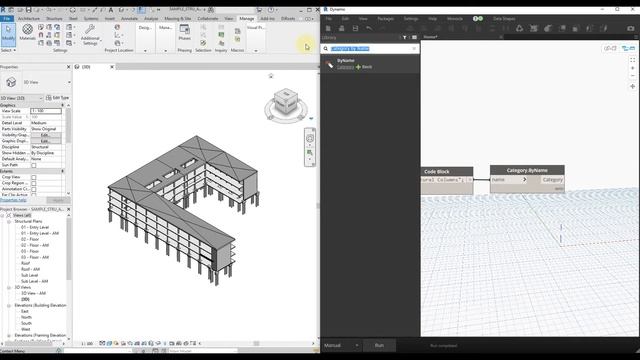Click the ViewCube in the 3D view

pos(286,102)
